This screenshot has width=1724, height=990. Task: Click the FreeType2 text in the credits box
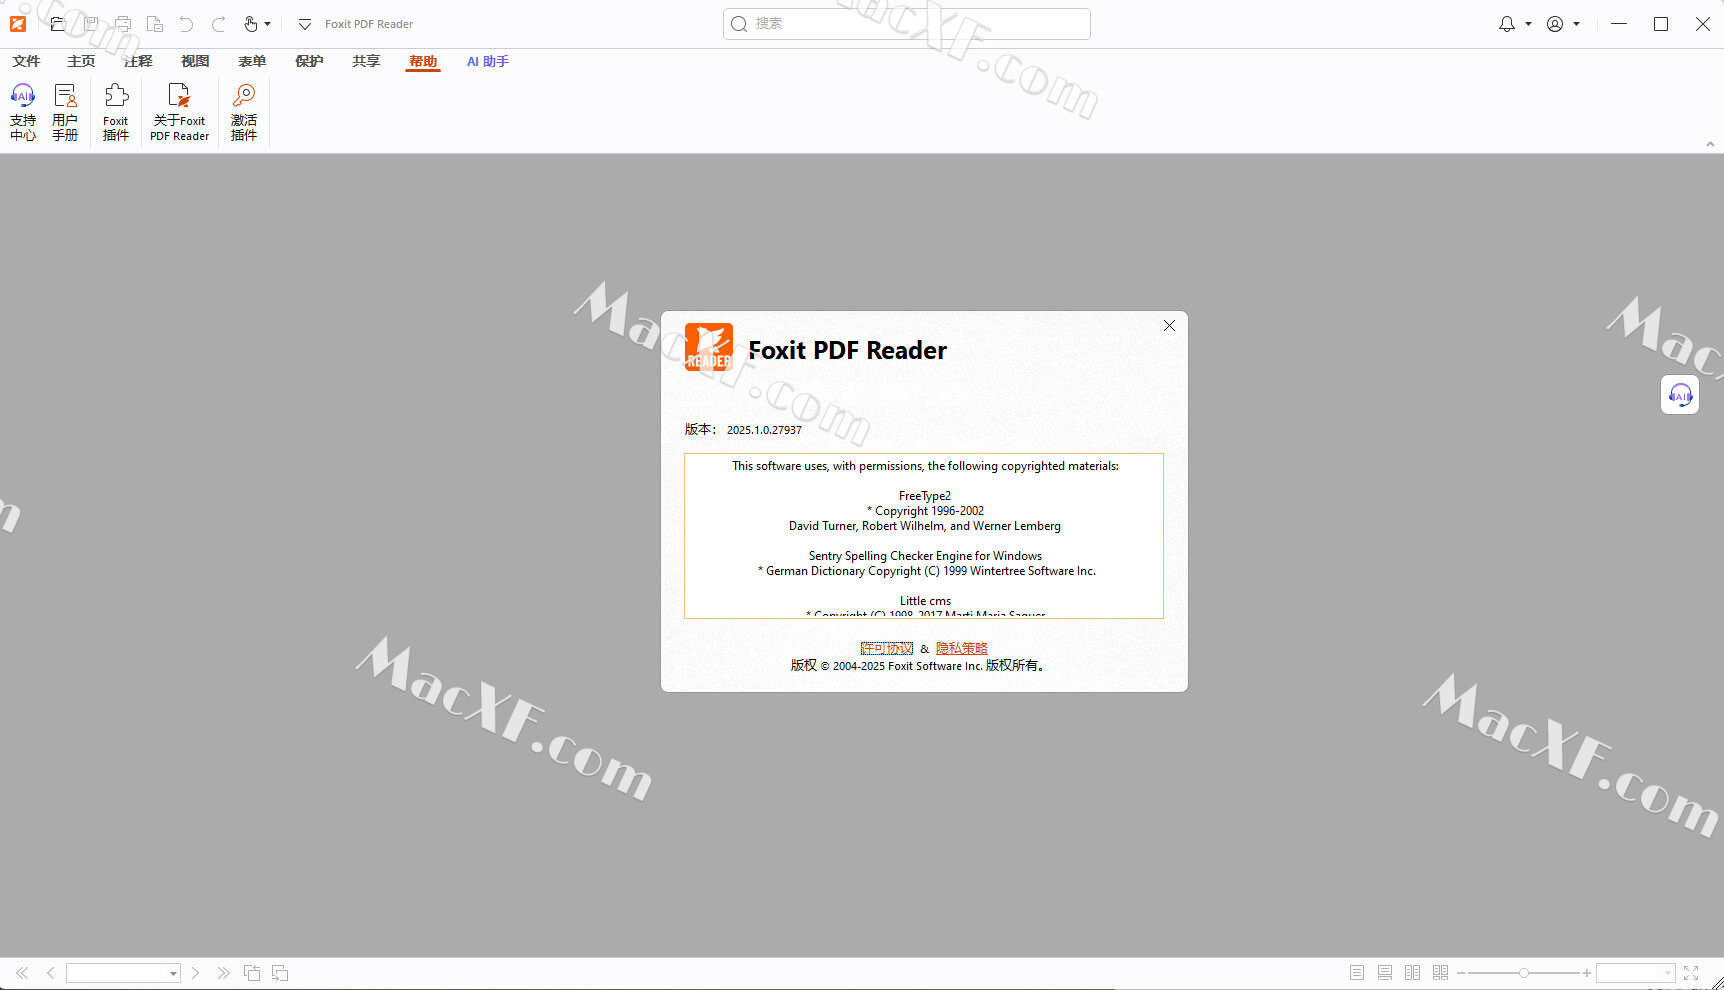point(925,496)
